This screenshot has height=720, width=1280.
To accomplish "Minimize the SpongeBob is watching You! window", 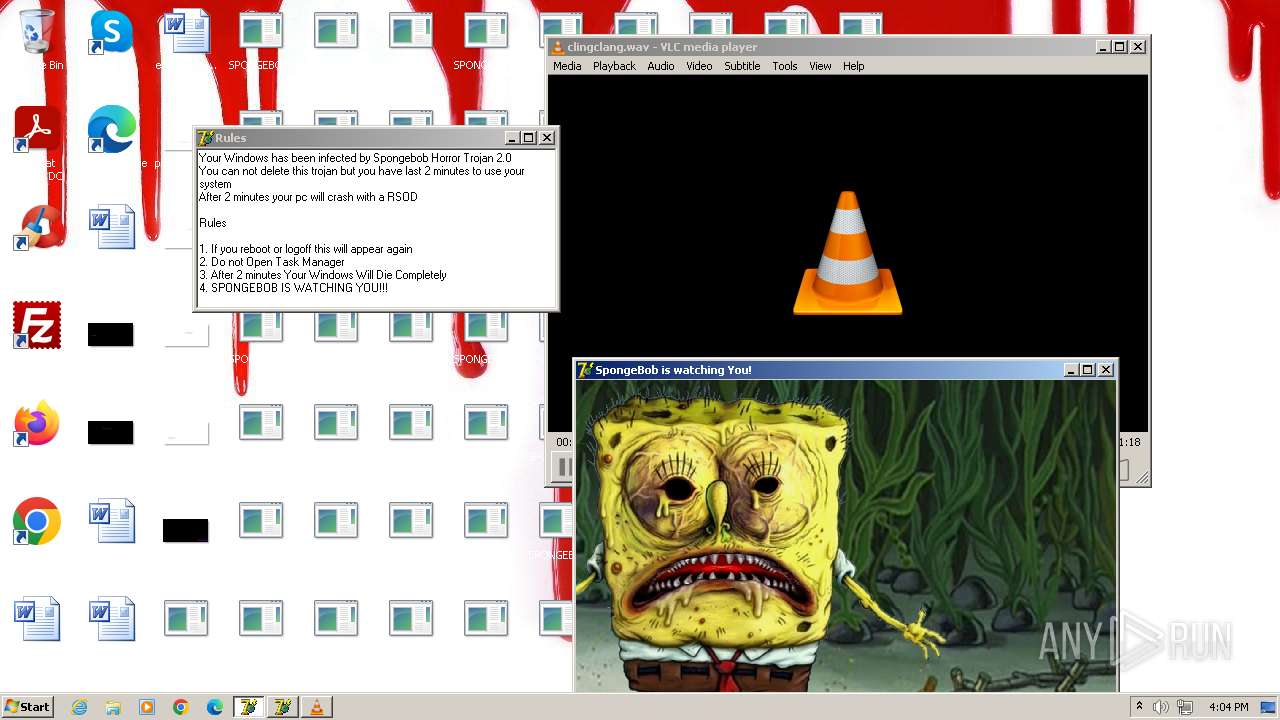I will [1071, 370].
